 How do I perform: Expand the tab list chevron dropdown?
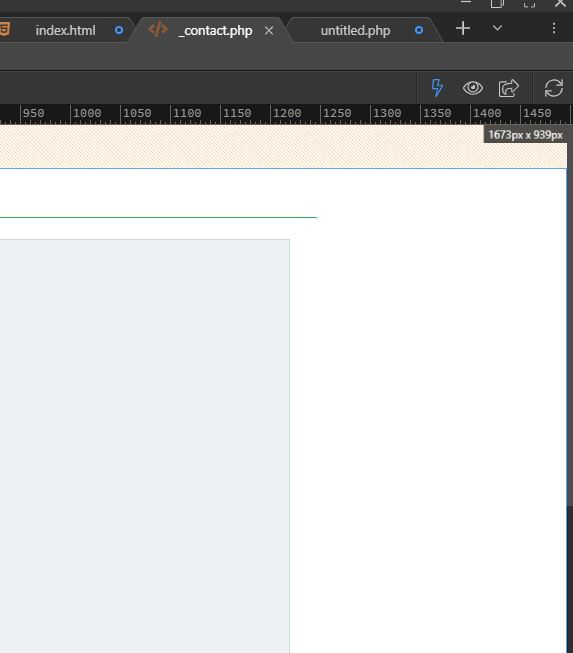pos(497,28)
